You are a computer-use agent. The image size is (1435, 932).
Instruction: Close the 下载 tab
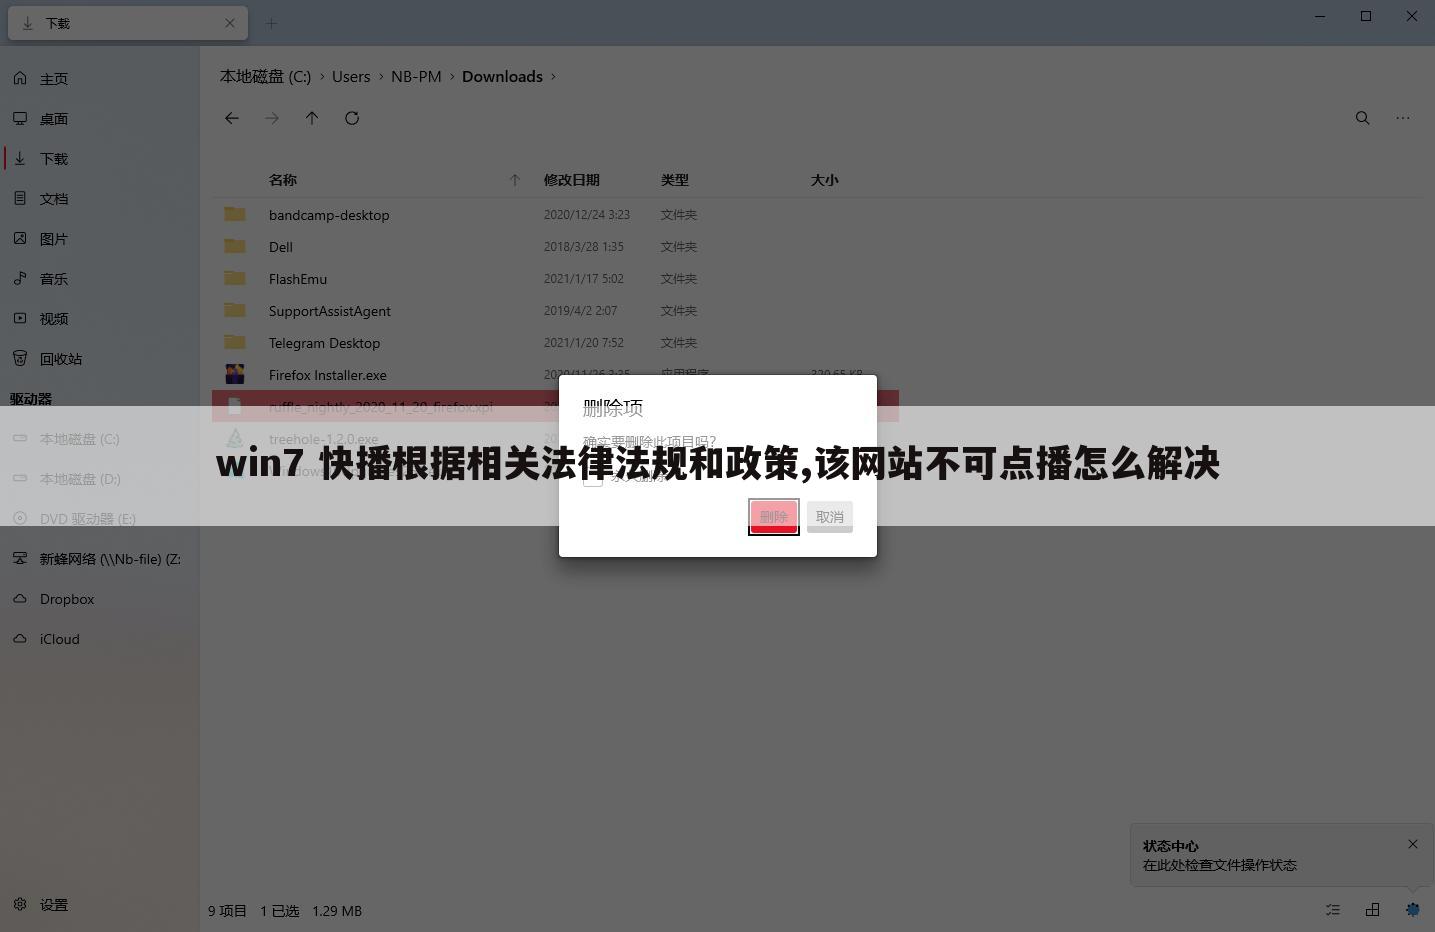pyautogui.click(x=230, y=23)
